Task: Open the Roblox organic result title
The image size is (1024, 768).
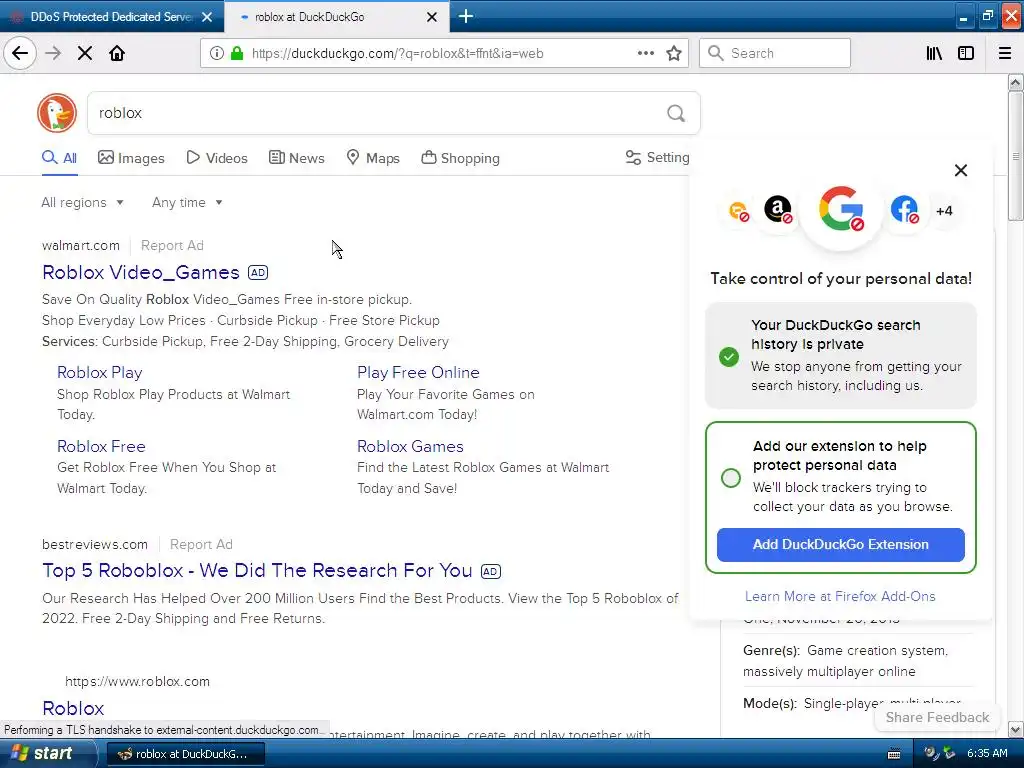Action: 73,708
